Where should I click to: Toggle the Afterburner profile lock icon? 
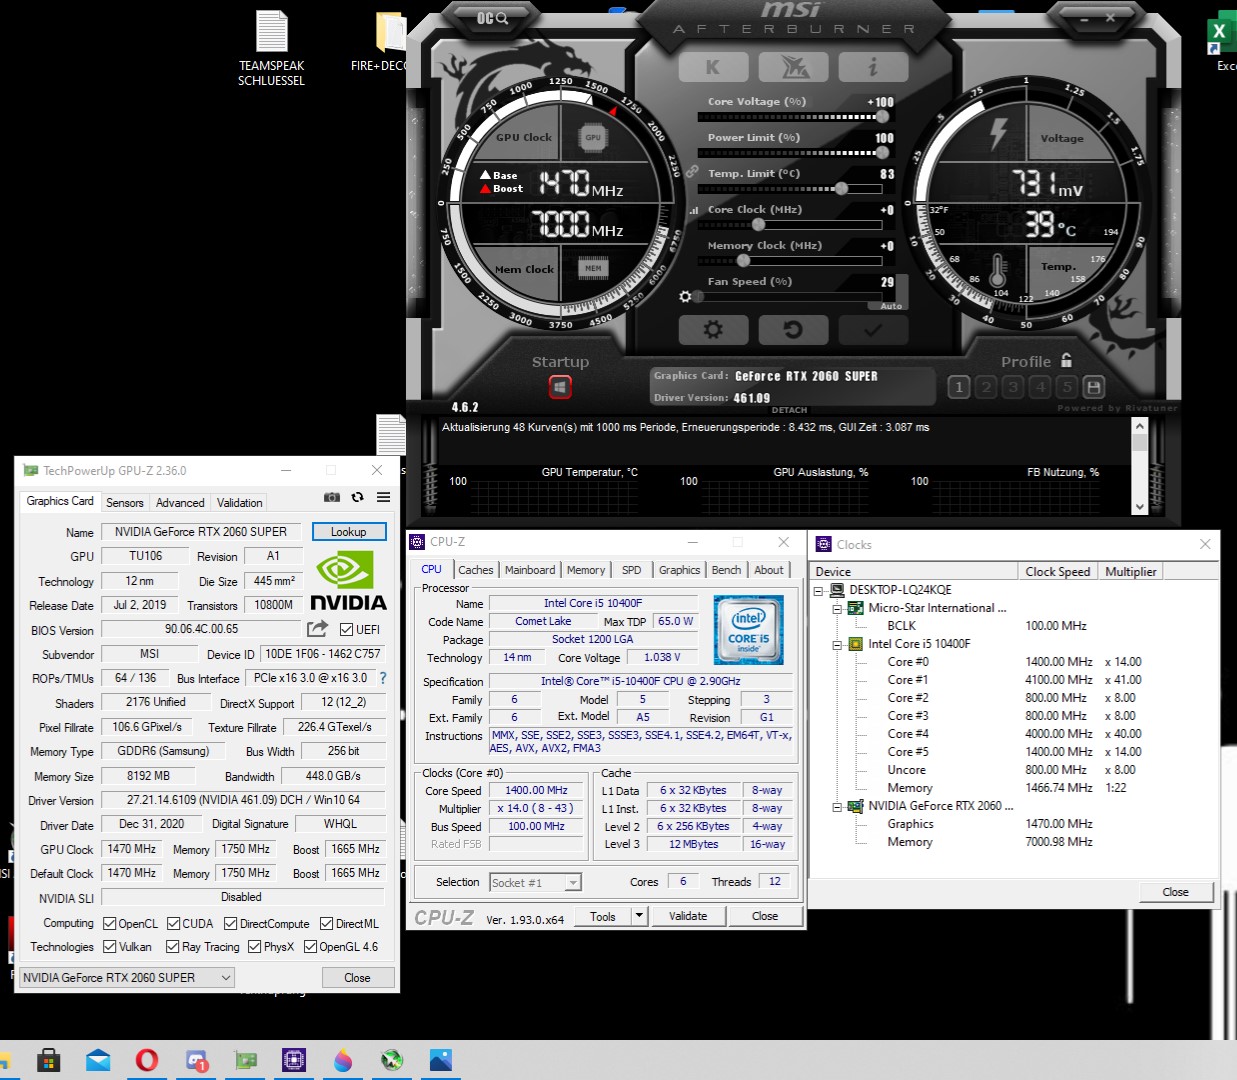coord(1066,360)
